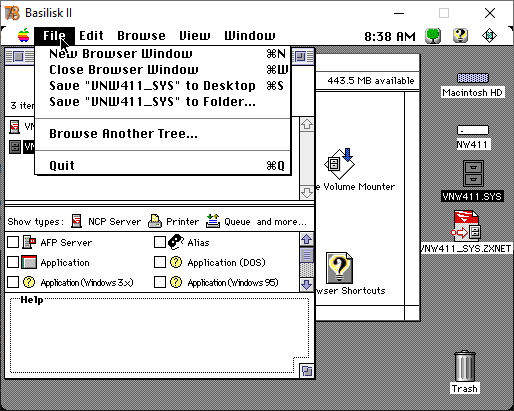Open the Apple menu icon
Viewport: 514px width, 411px height.
[x=24, y=35]
